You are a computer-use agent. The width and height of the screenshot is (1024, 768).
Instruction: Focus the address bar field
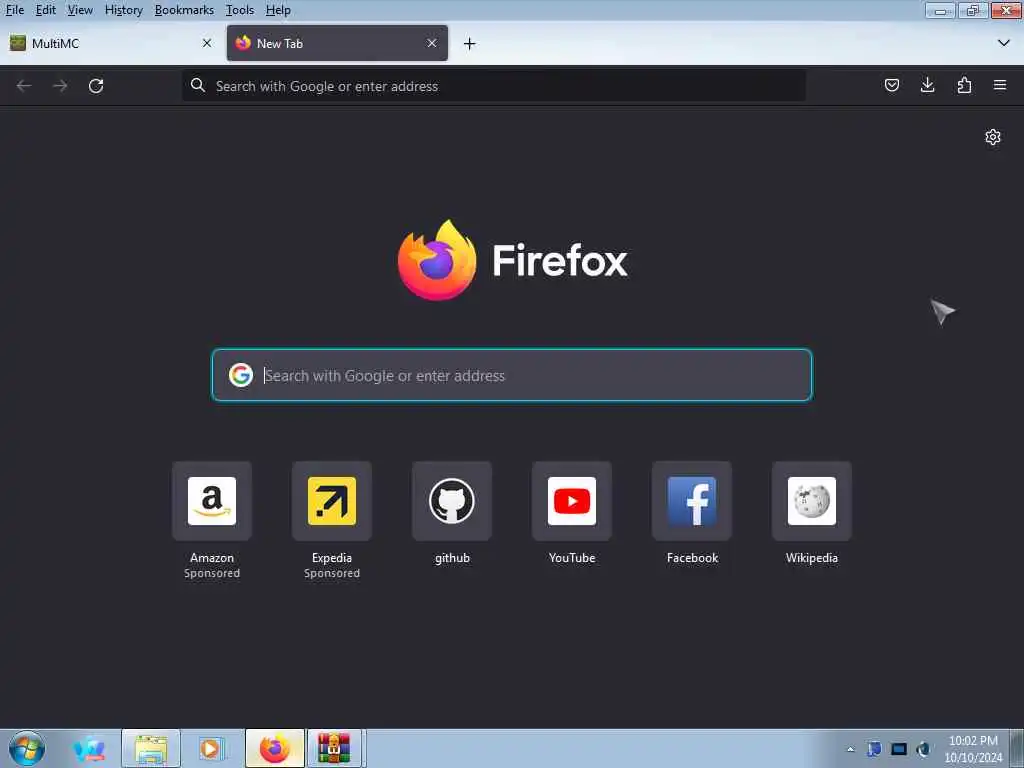coord(494,86)
